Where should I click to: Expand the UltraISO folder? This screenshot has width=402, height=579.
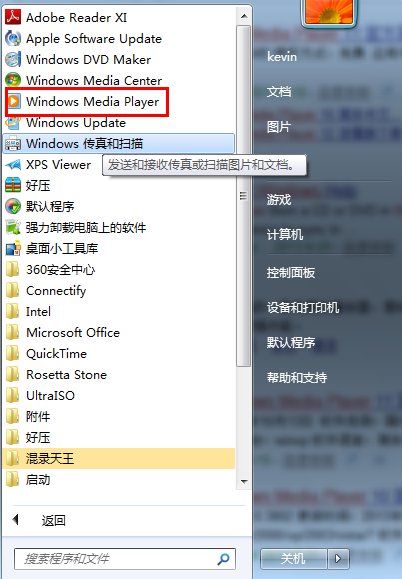[118, 395]
